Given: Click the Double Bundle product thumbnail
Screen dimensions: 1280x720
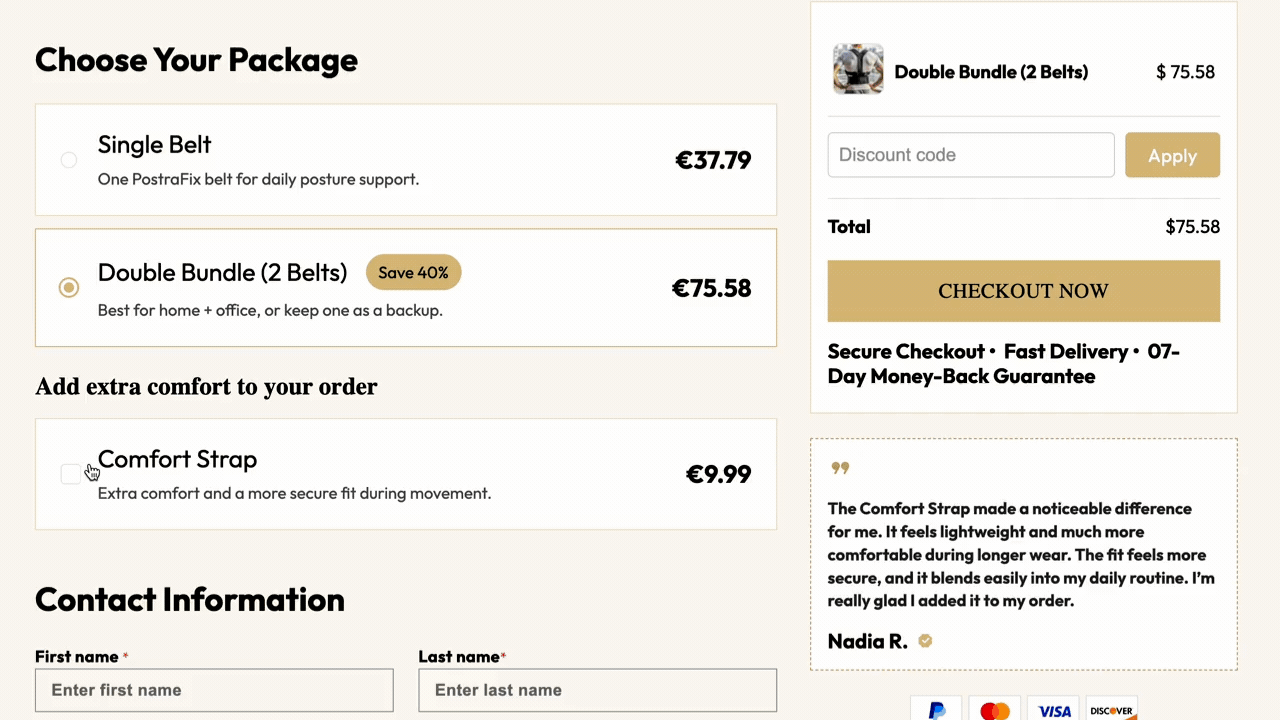Looking at the screenshot, I should 858,69.
